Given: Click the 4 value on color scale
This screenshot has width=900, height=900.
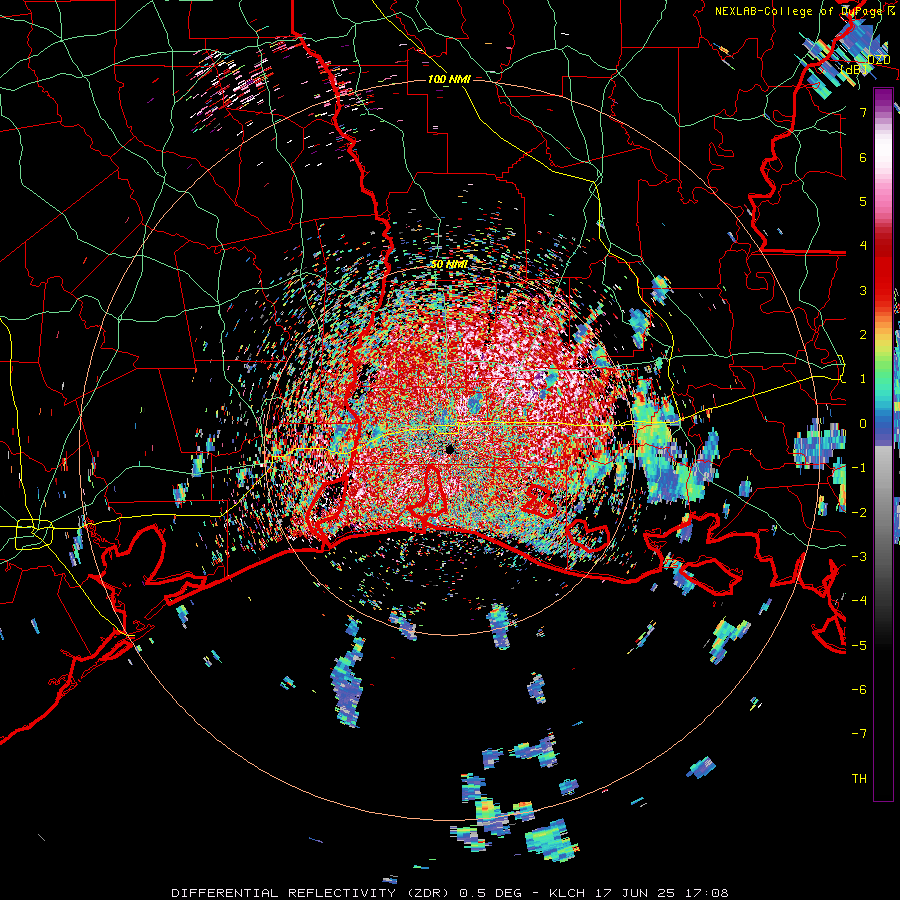Looking at the screenshot, I should coord(863,246).
